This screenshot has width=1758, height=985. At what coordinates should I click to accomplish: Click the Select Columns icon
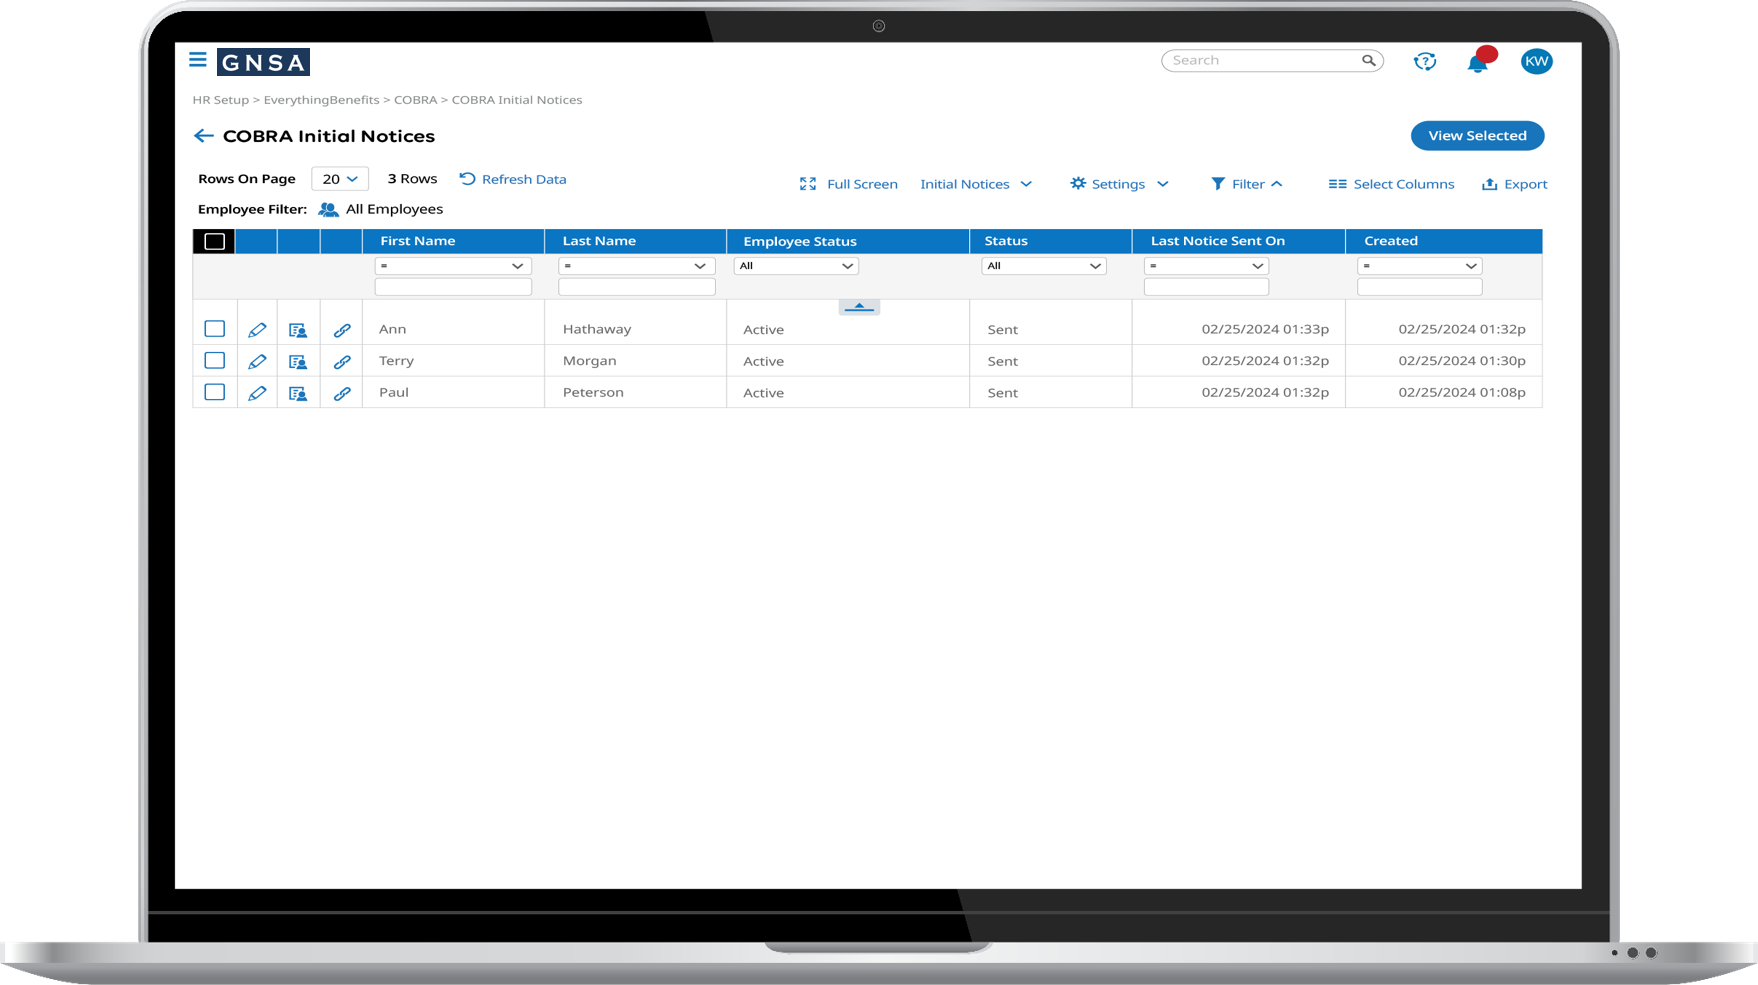1338,183
